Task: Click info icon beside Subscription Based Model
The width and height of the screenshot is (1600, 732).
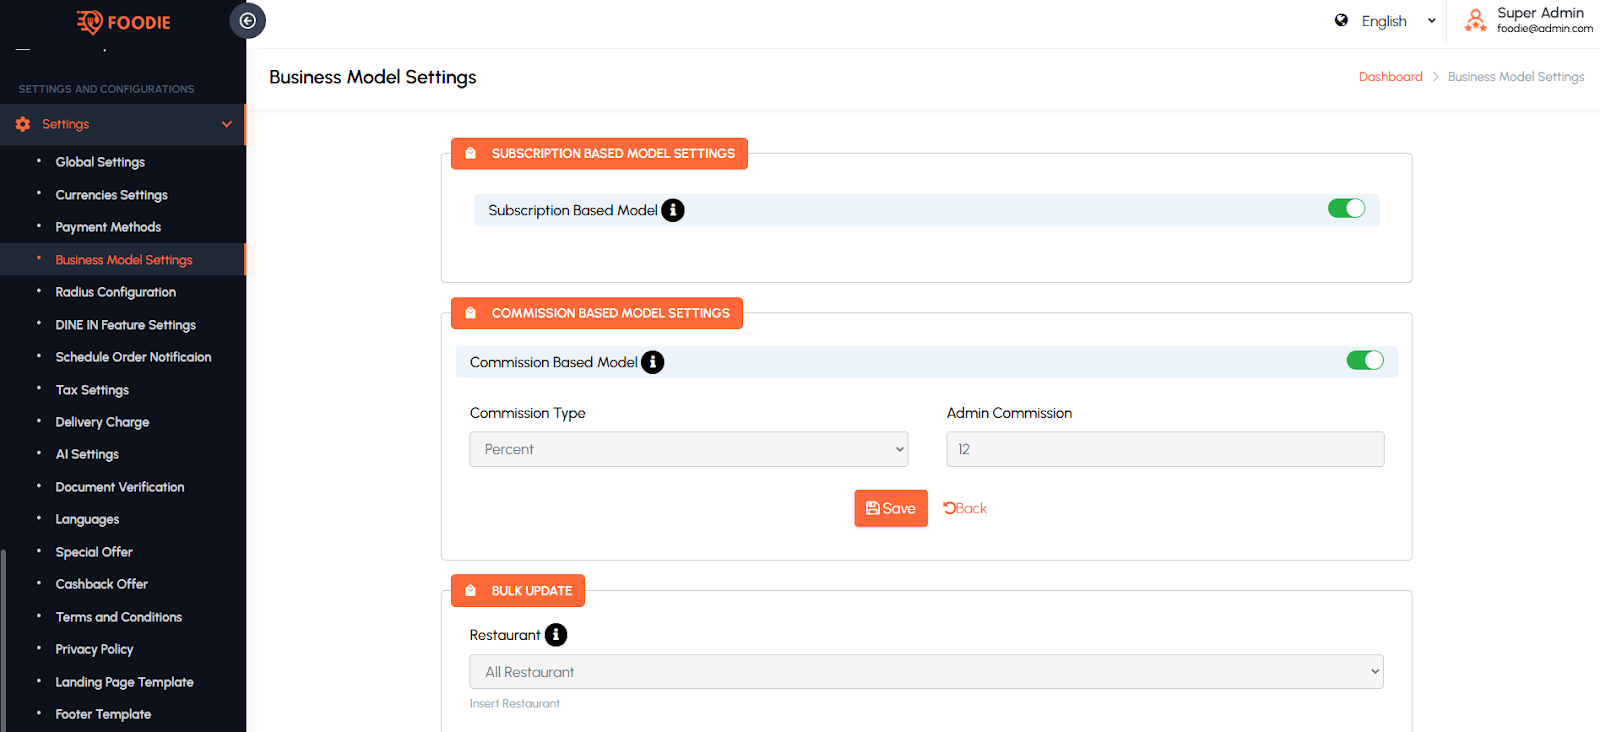Action: (x=673, y=210)
